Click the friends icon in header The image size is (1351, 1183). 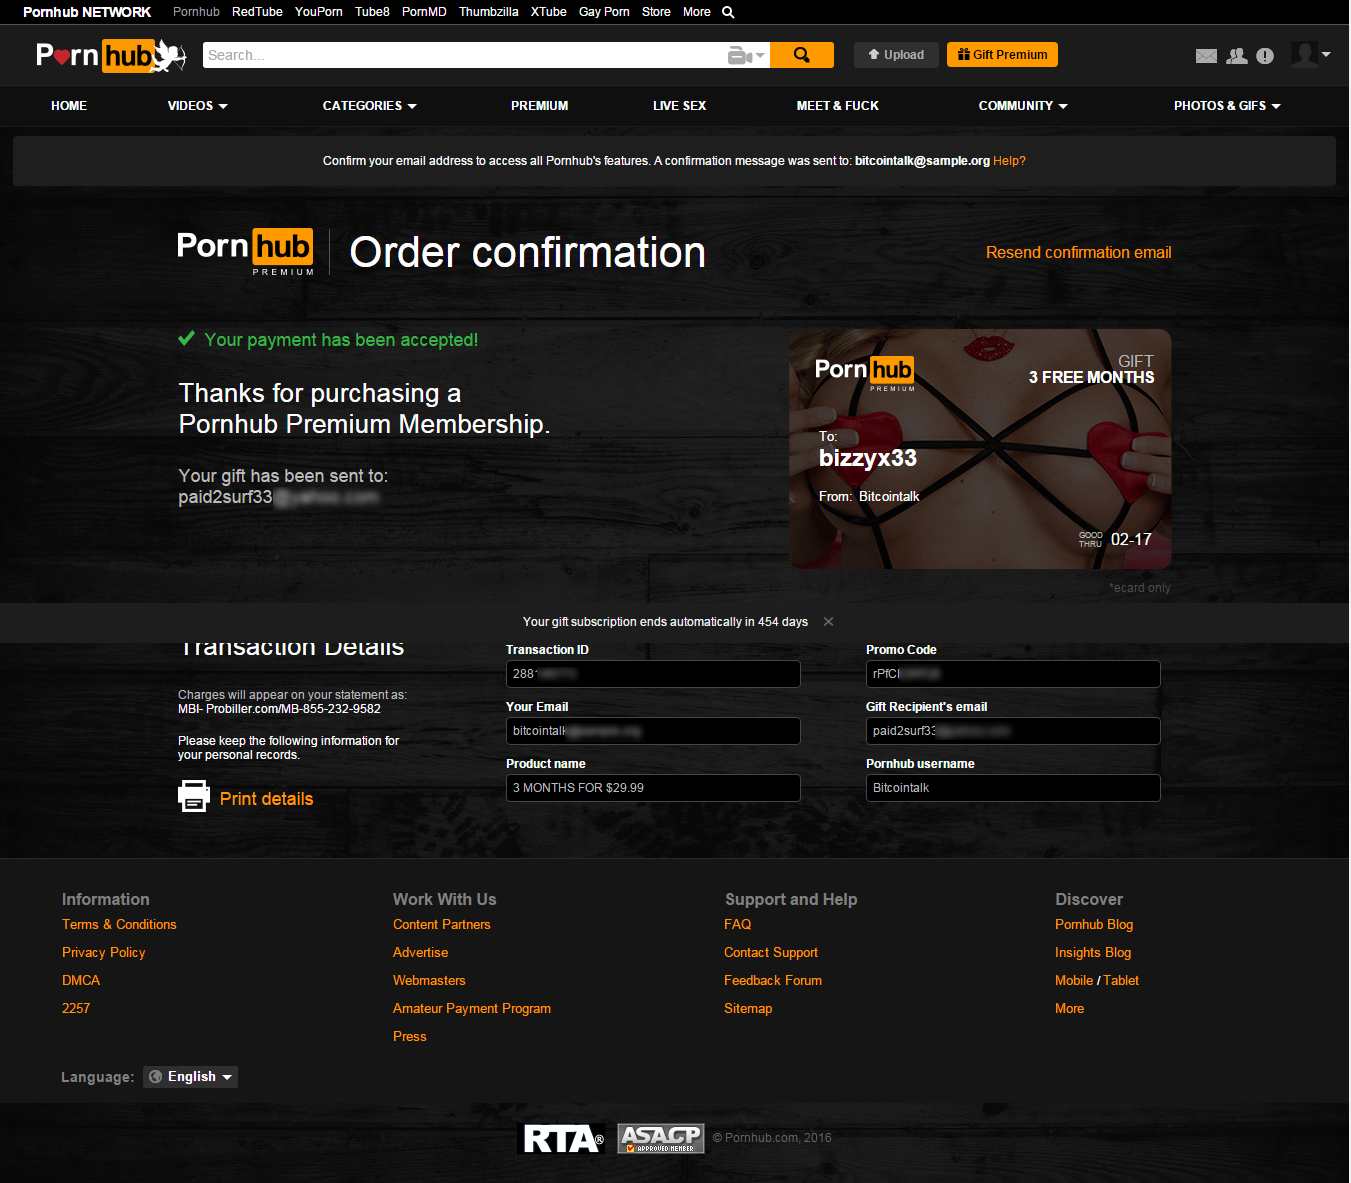coord(1237,56)
